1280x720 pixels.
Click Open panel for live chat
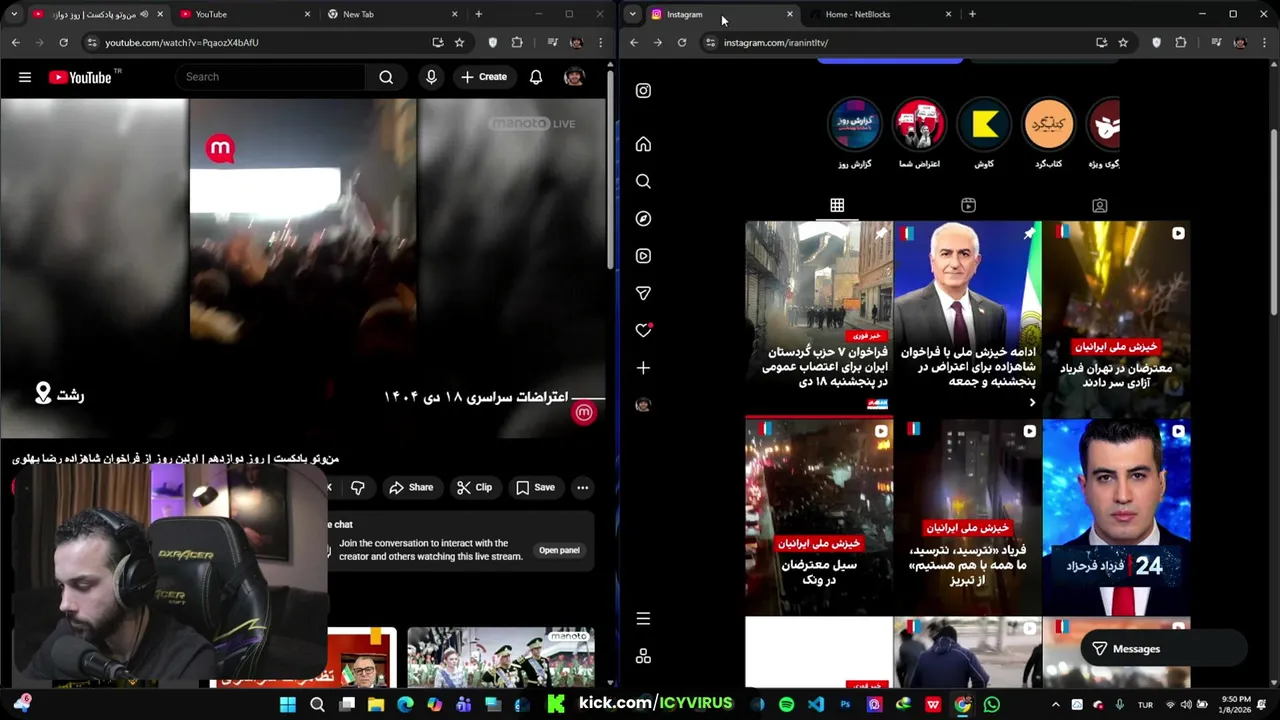coord(559,550)
